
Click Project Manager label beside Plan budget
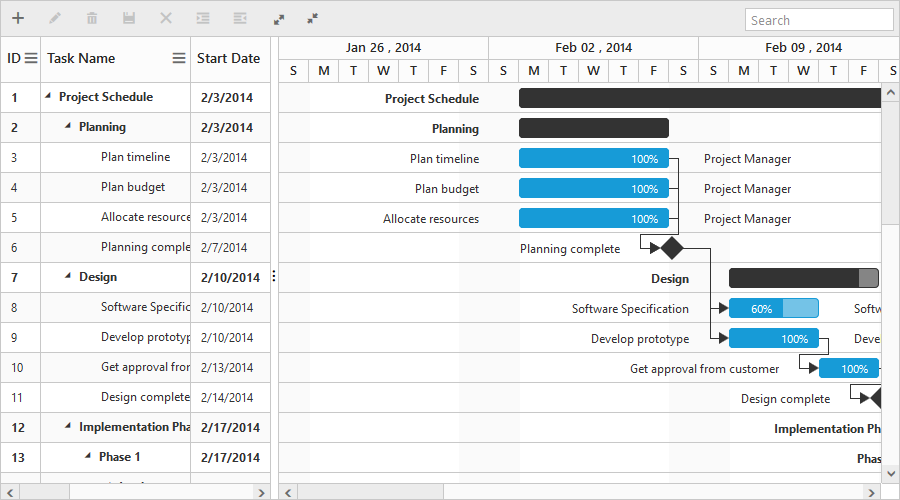(747, 189)
